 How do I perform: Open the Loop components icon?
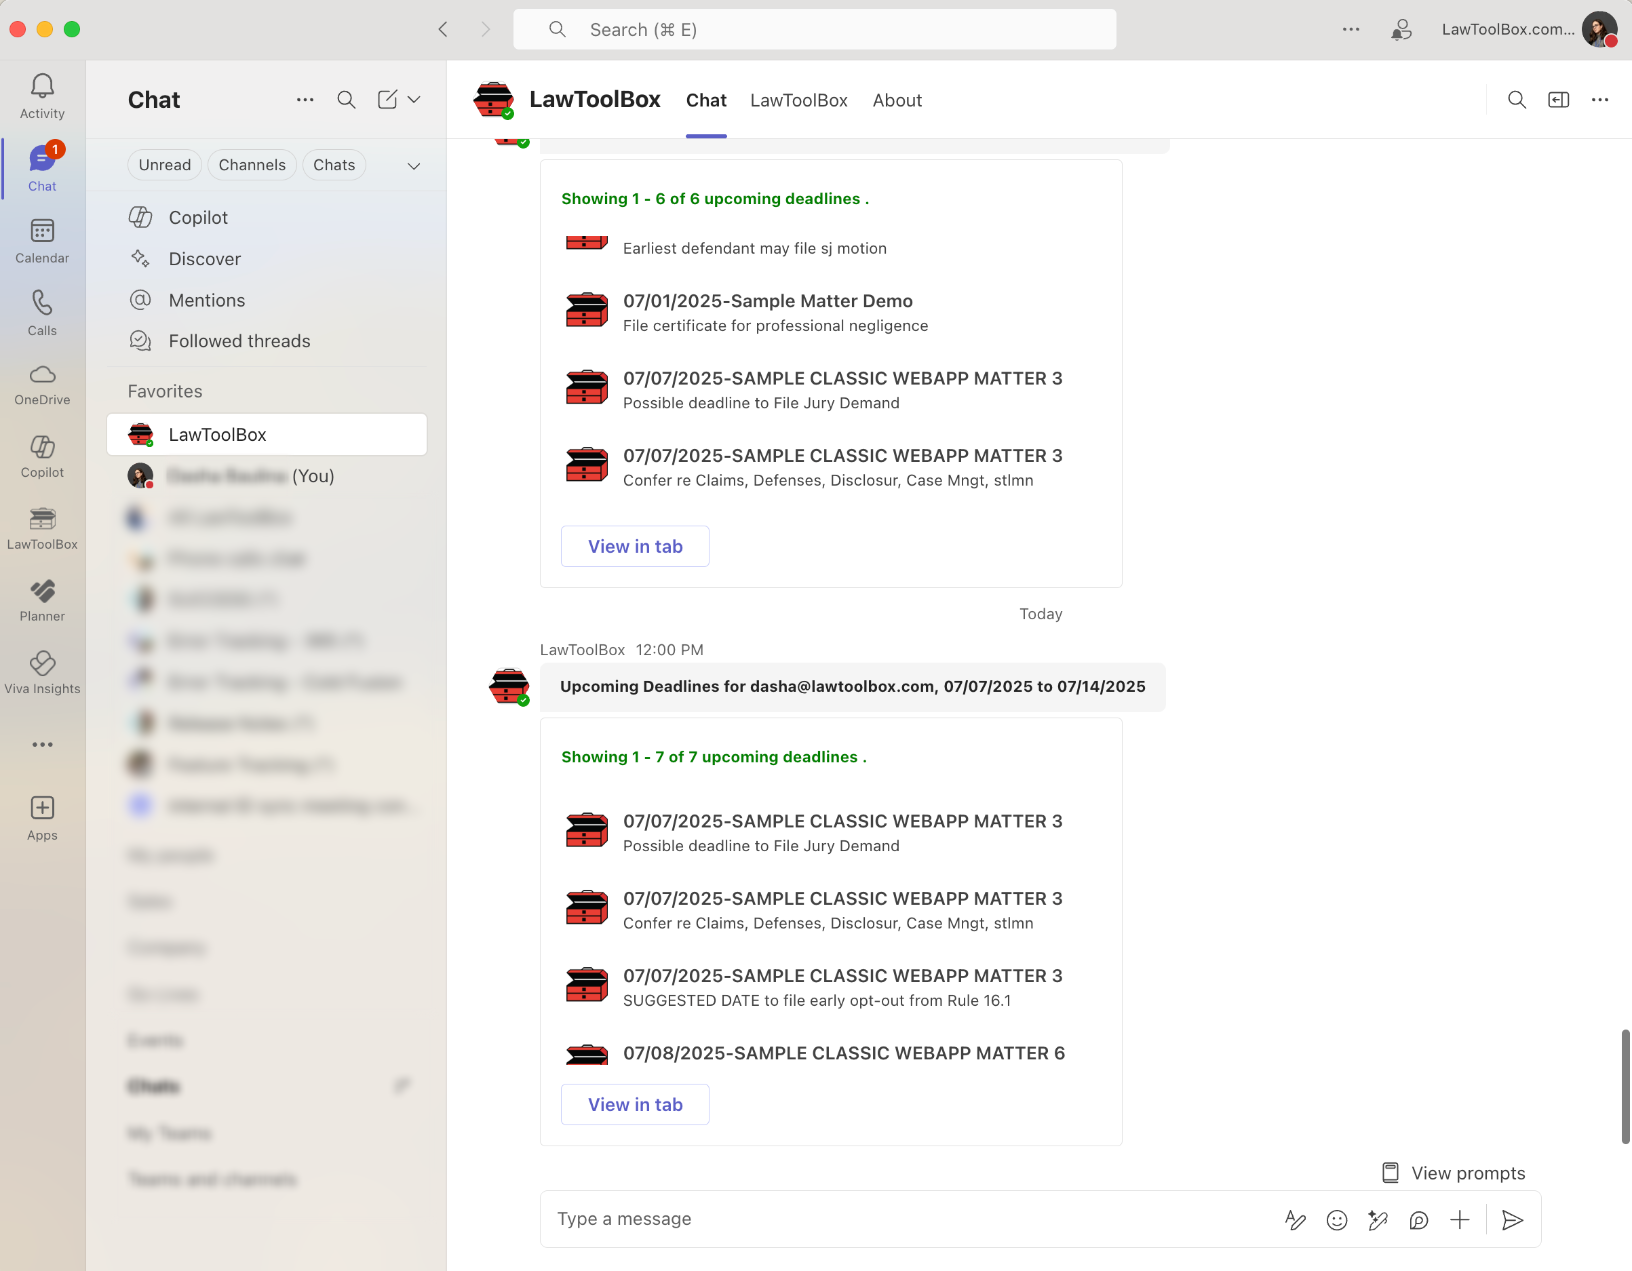pyautogui.click(x=1419, y=1220)
